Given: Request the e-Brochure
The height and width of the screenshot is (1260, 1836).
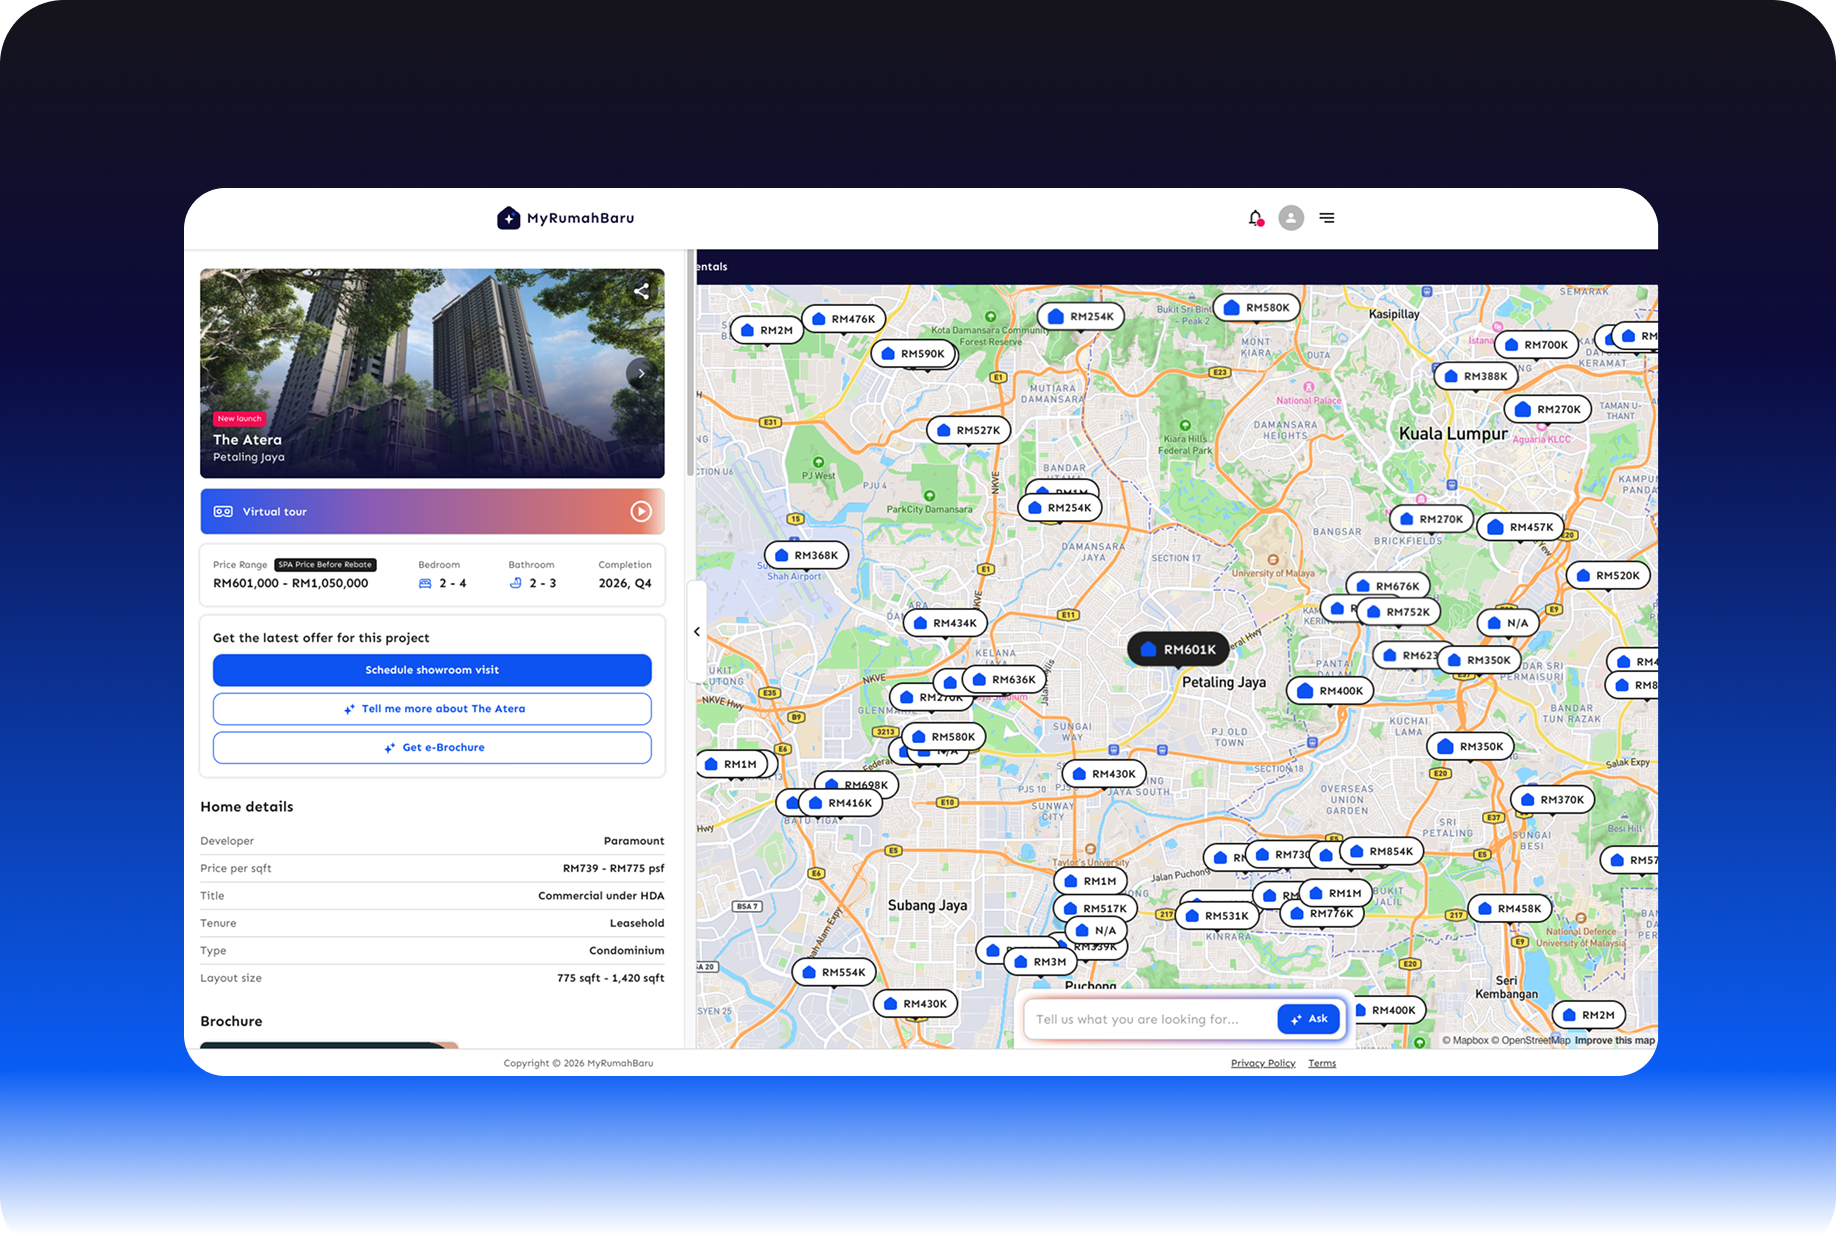Looking at the screenshot, I should point(432,748).
